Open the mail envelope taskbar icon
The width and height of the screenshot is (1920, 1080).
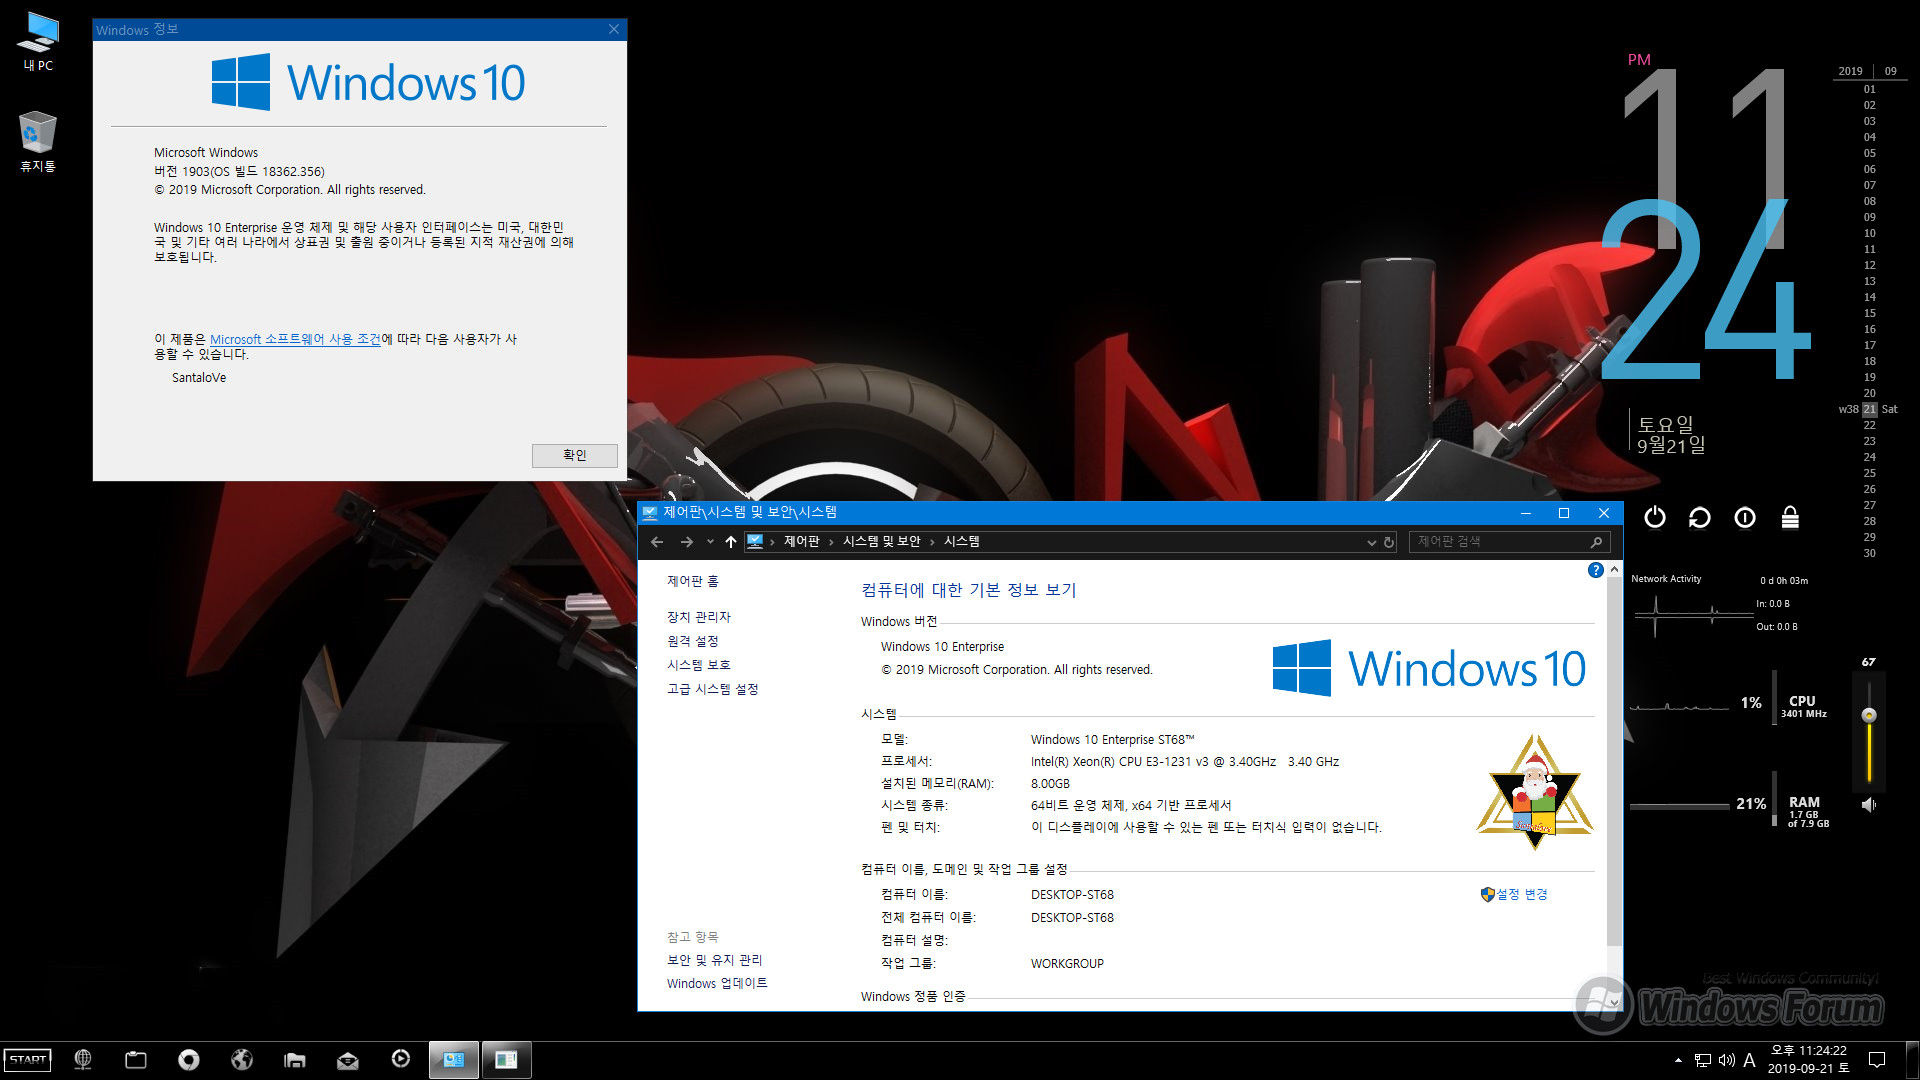point(348,1061)
